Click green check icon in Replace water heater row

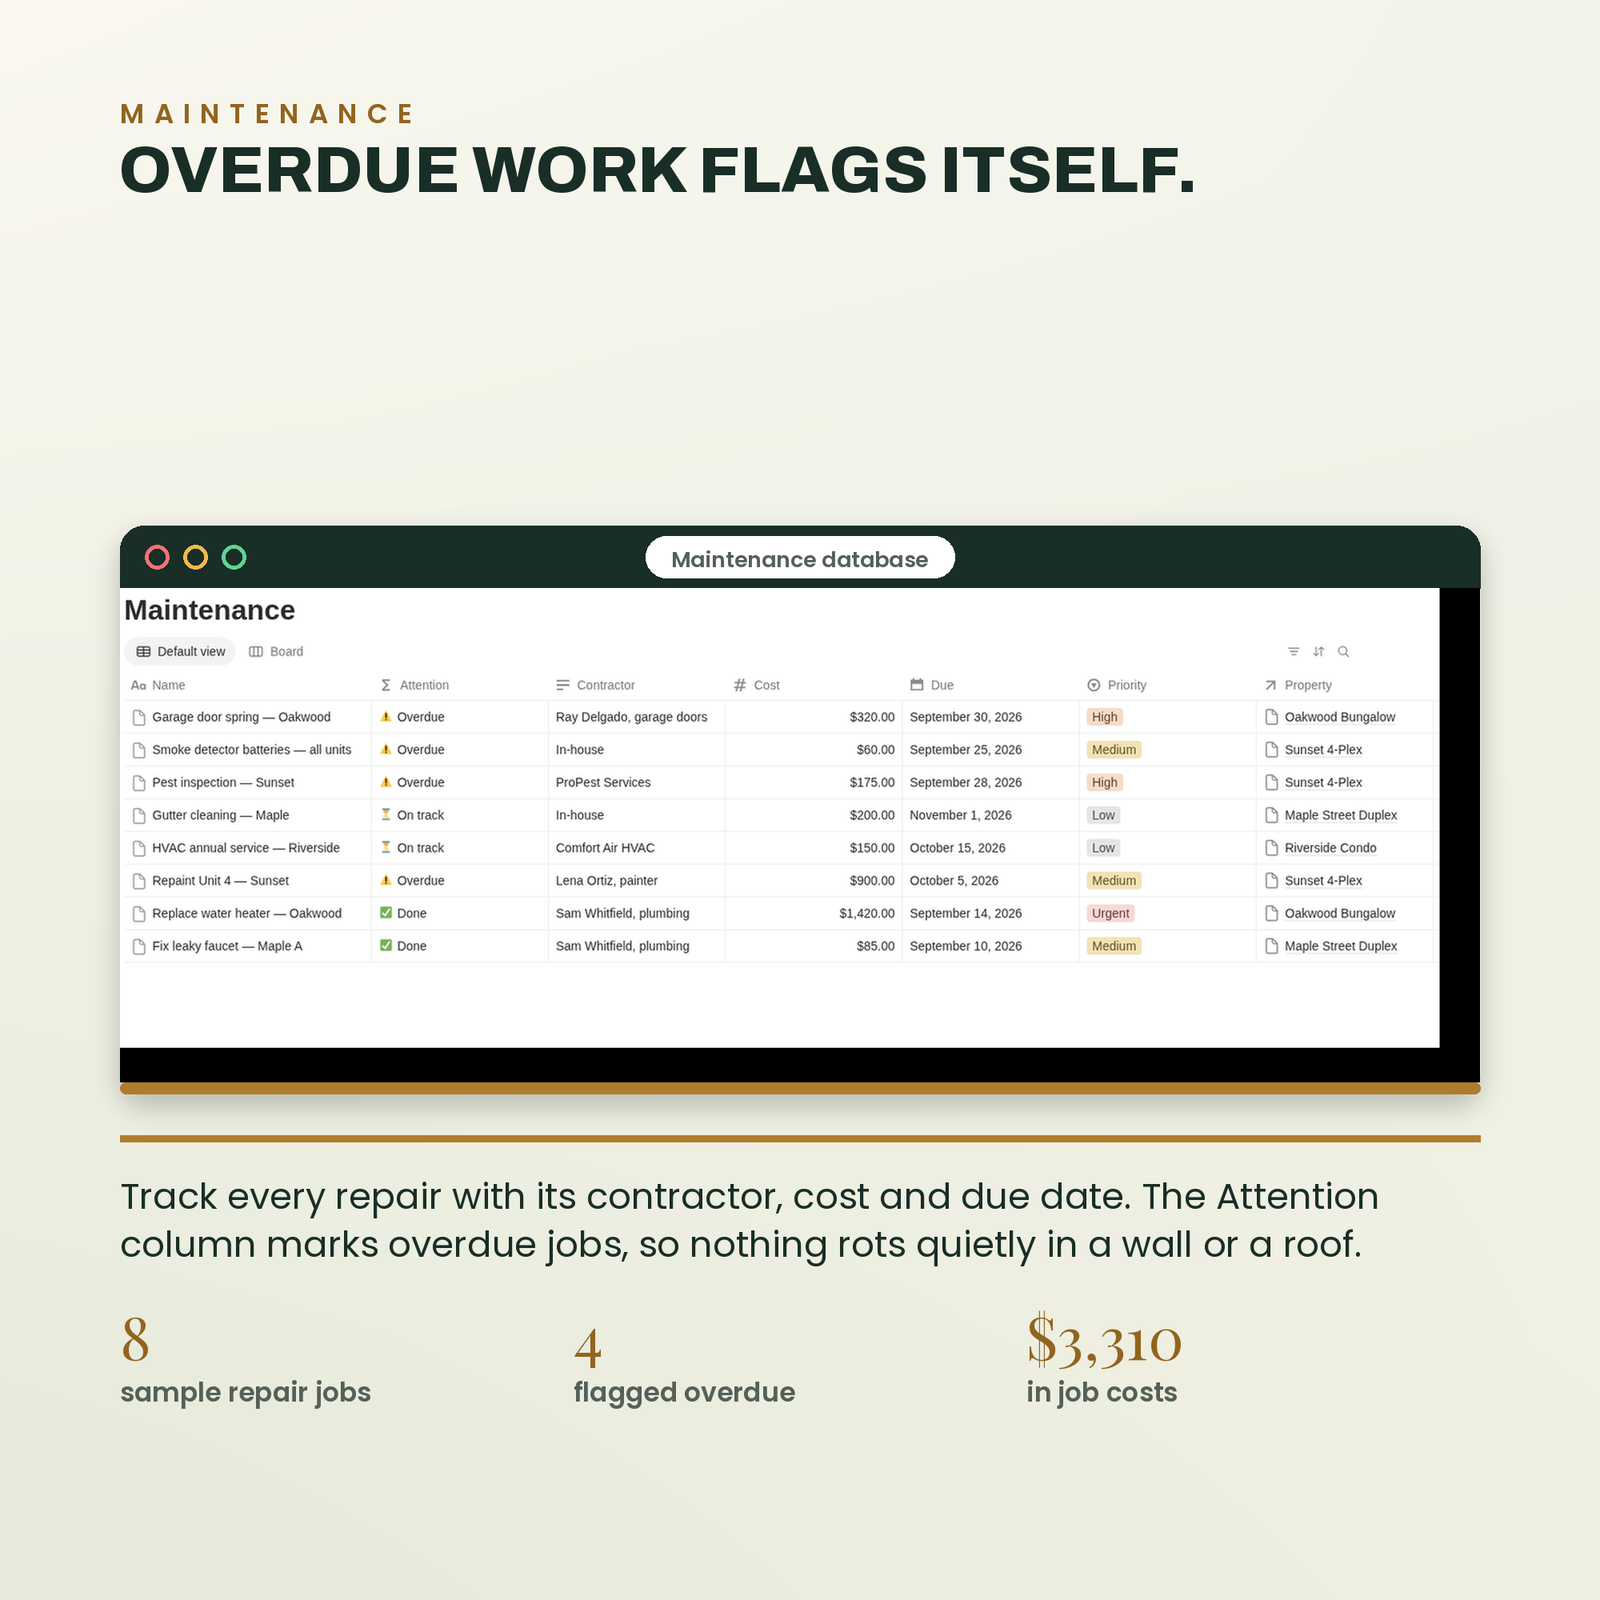[x=386, y=913]
